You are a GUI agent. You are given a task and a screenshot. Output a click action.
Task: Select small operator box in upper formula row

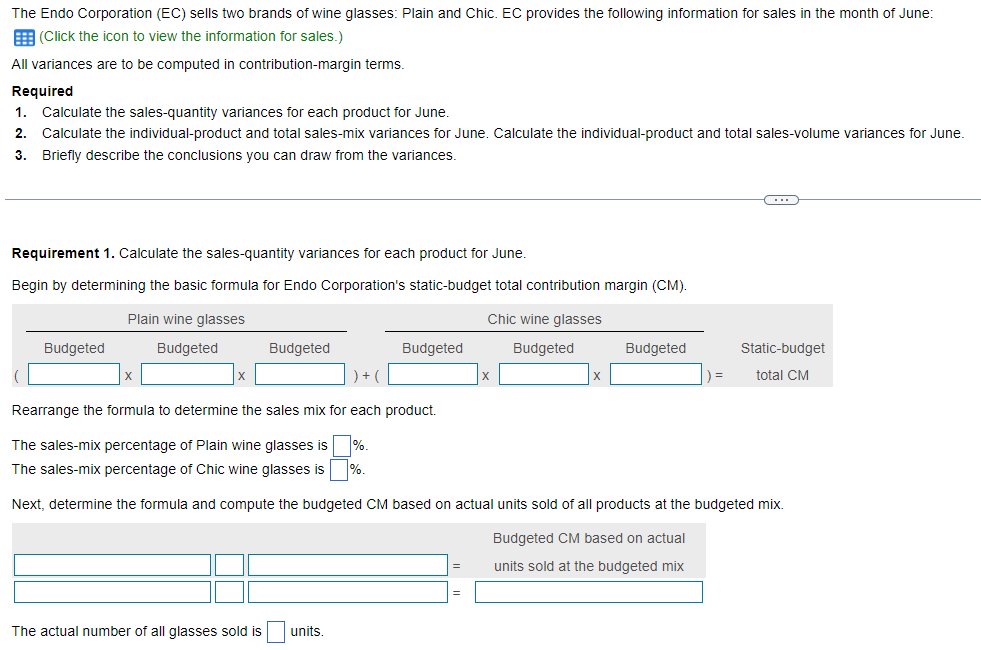coord(230,565)
